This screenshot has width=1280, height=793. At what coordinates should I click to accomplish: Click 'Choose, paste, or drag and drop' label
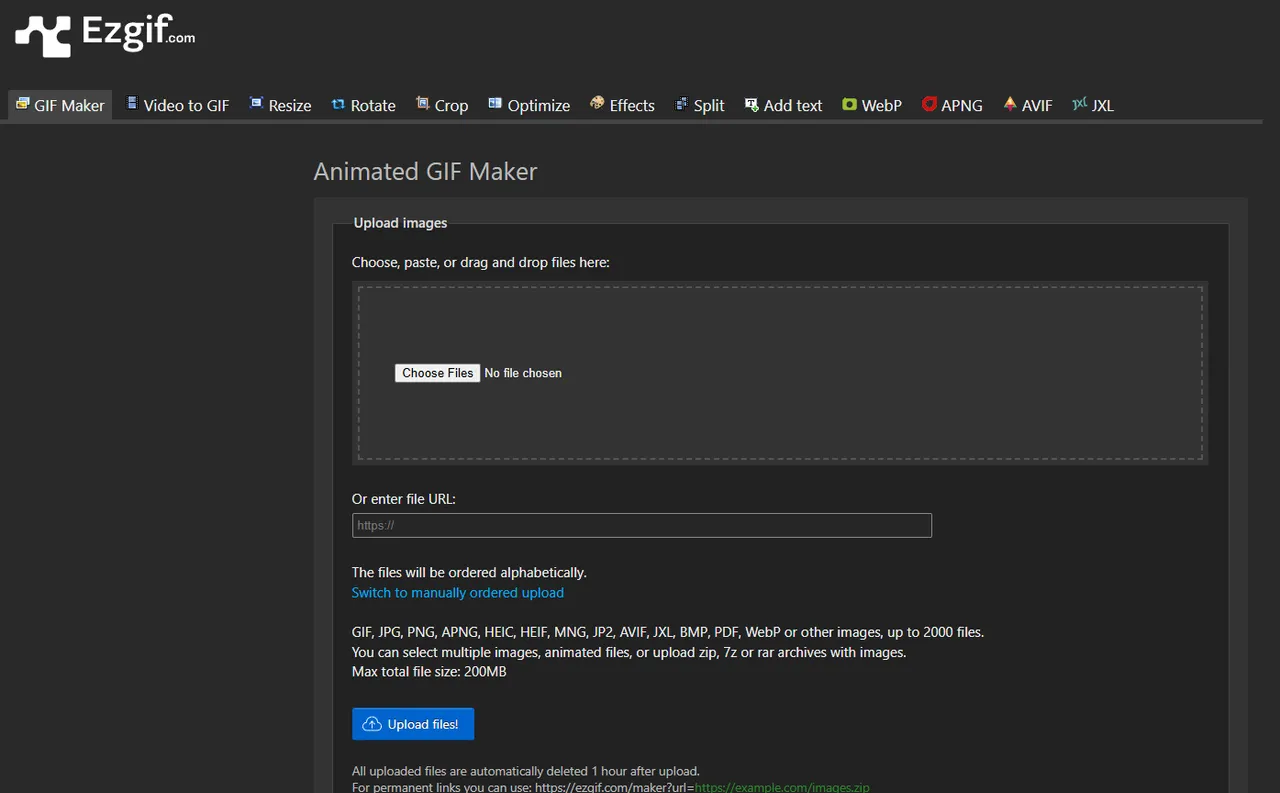point(481,263)
